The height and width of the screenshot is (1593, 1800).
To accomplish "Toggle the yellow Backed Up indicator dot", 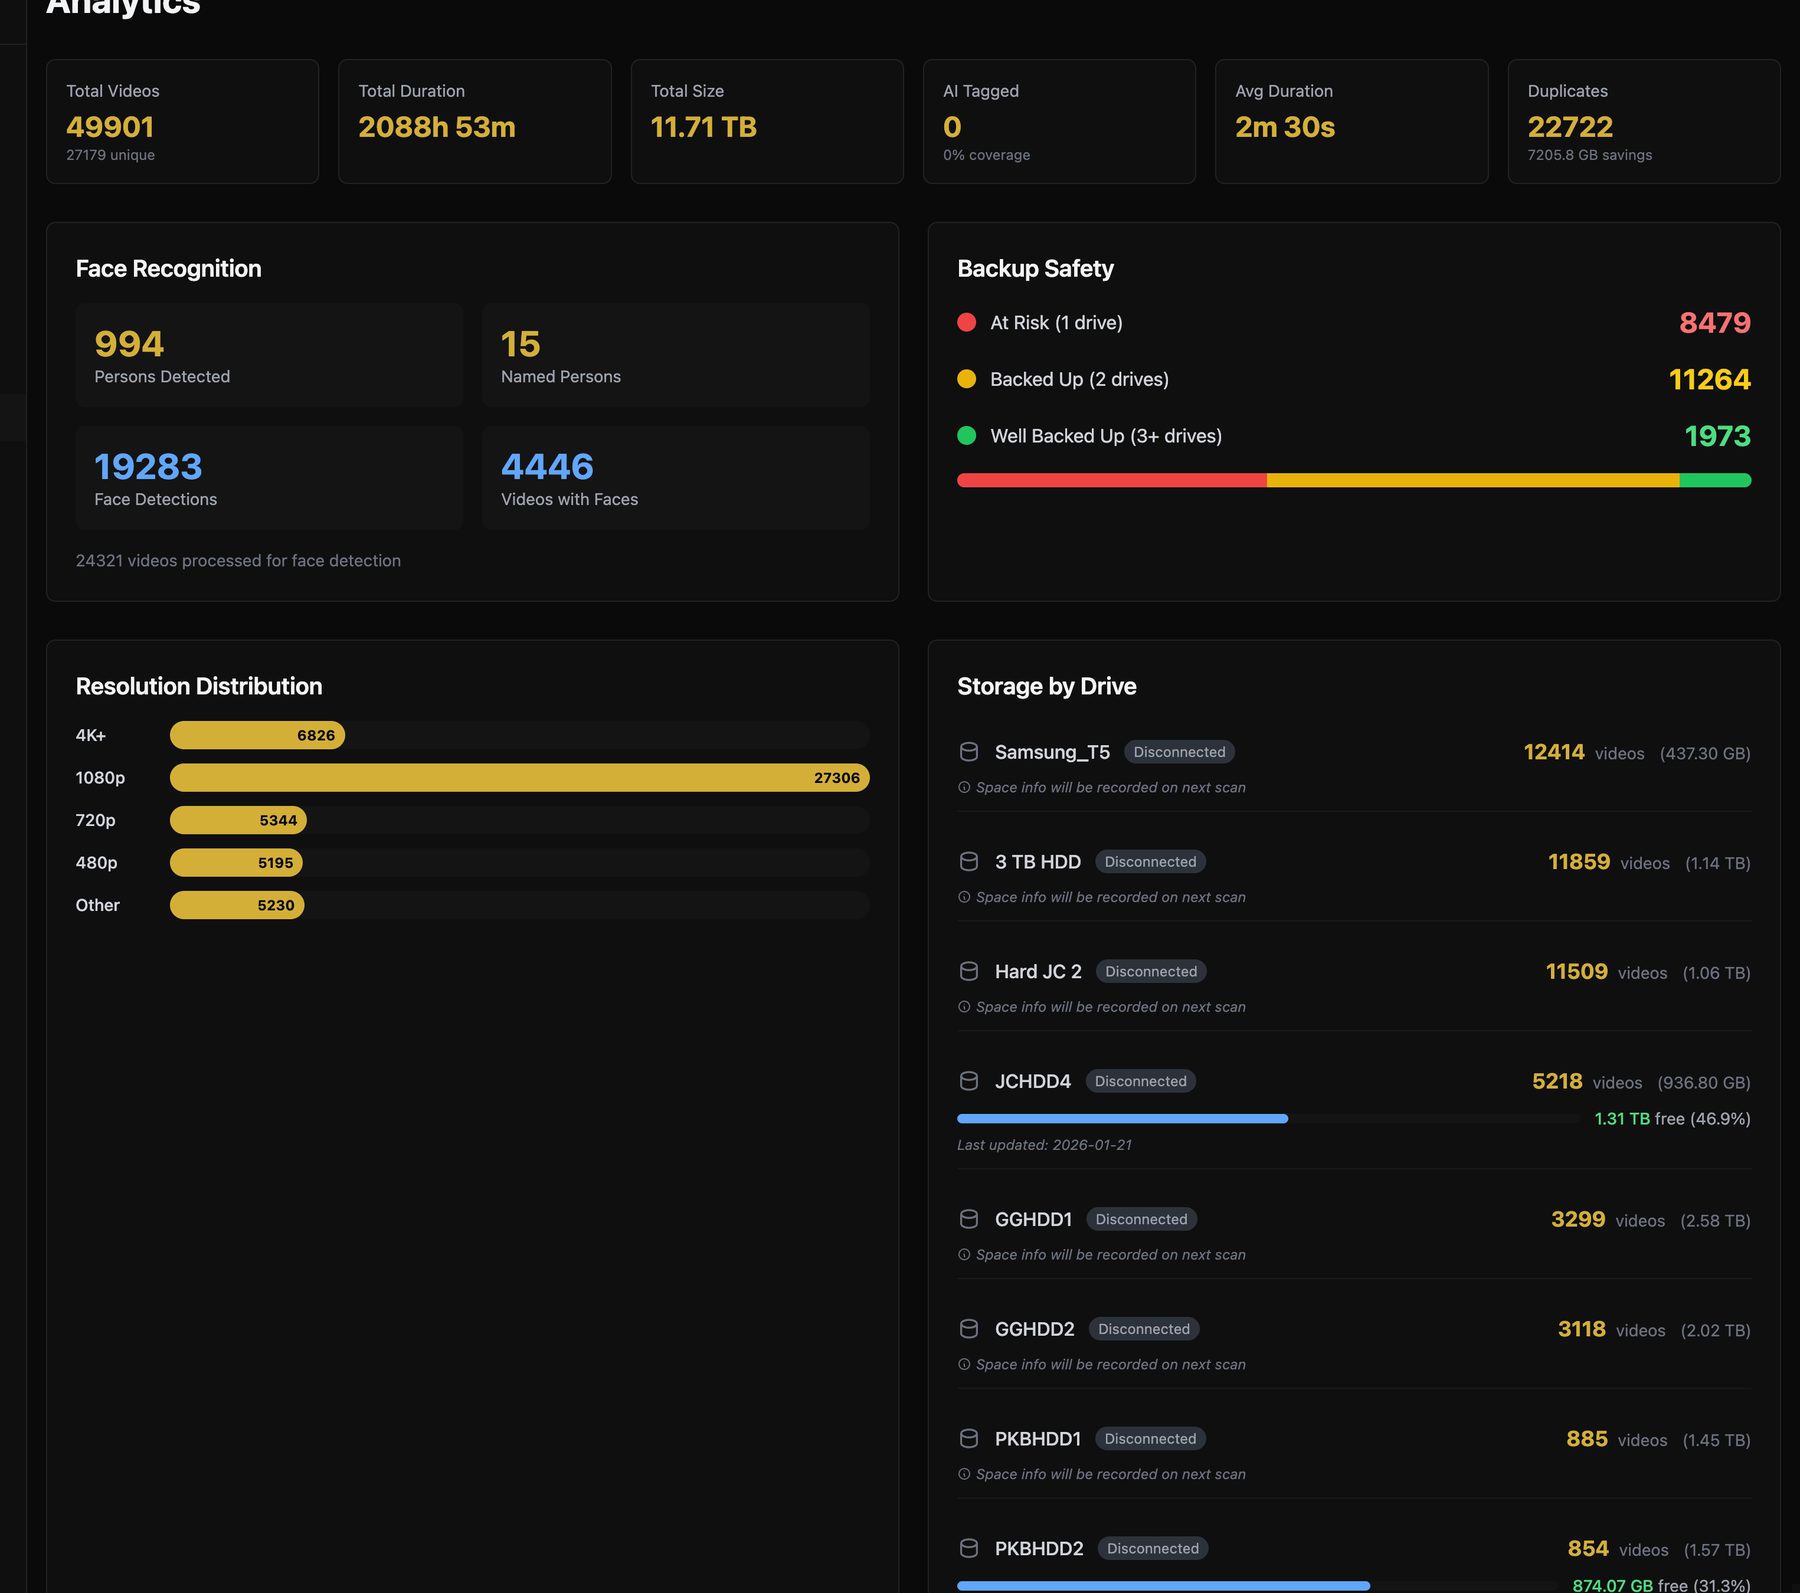I will click(966, 379).
